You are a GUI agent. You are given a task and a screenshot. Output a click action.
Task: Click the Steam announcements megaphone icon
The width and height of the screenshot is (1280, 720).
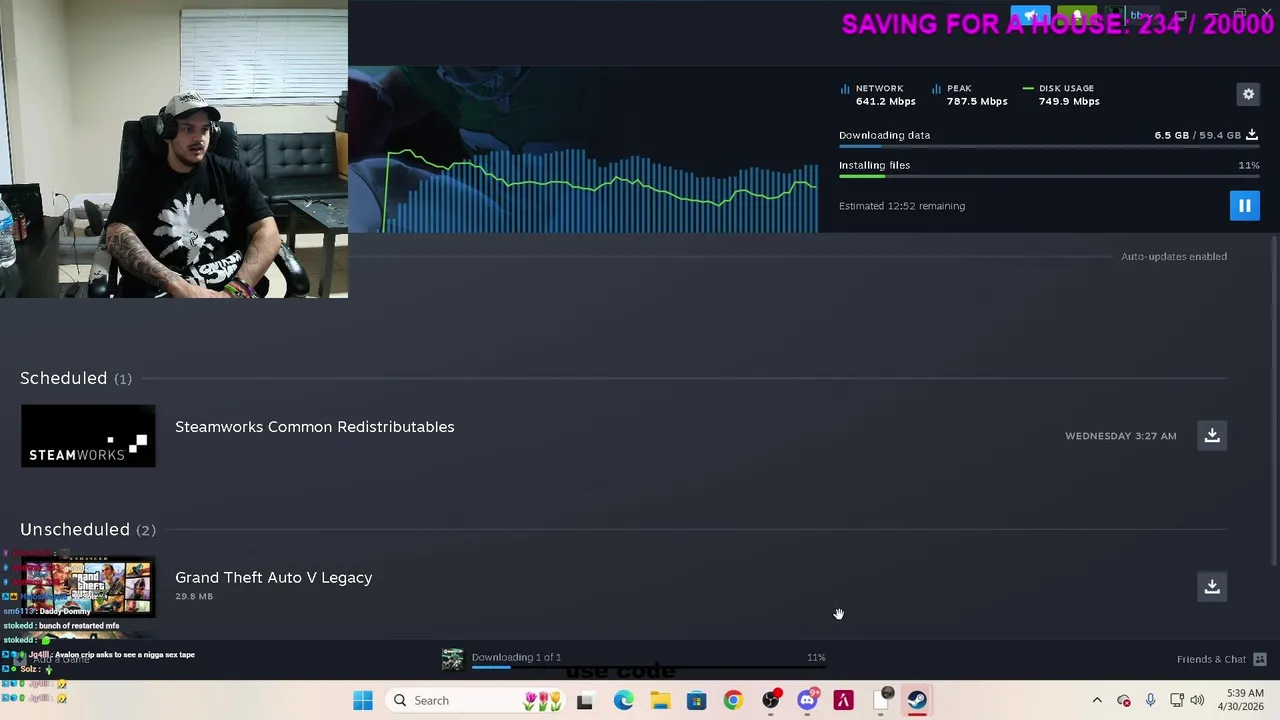point(1030,16)
